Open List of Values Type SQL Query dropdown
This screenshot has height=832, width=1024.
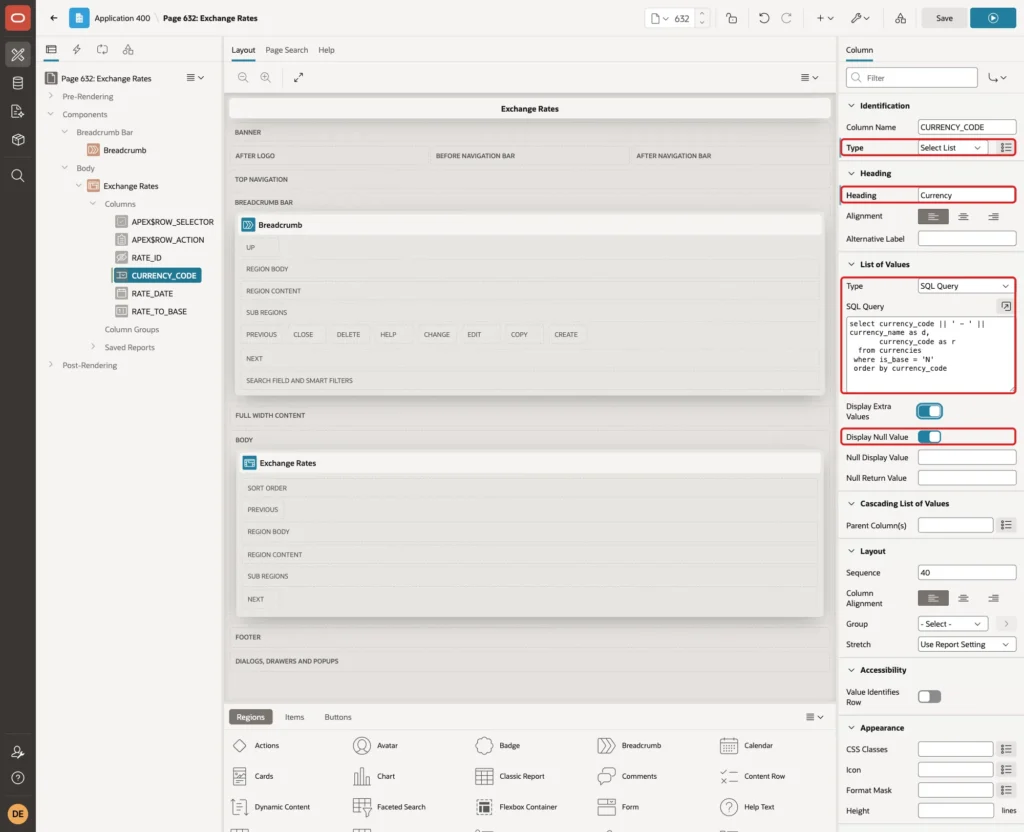point(965,286)
